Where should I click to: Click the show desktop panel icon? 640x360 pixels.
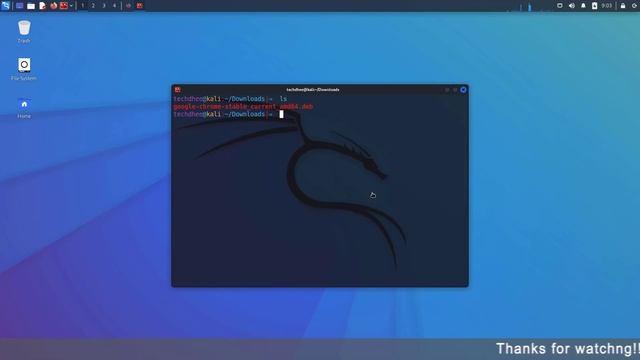click(19, 6)
